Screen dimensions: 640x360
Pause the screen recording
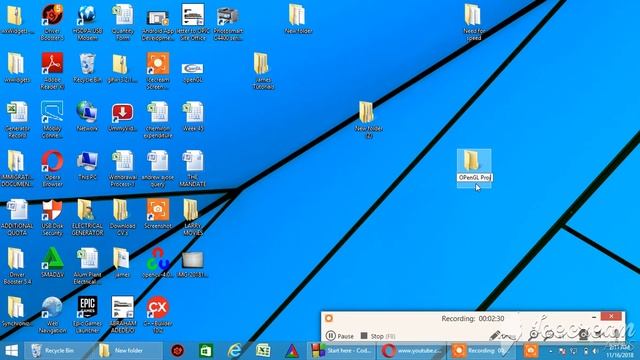[340, 336]
